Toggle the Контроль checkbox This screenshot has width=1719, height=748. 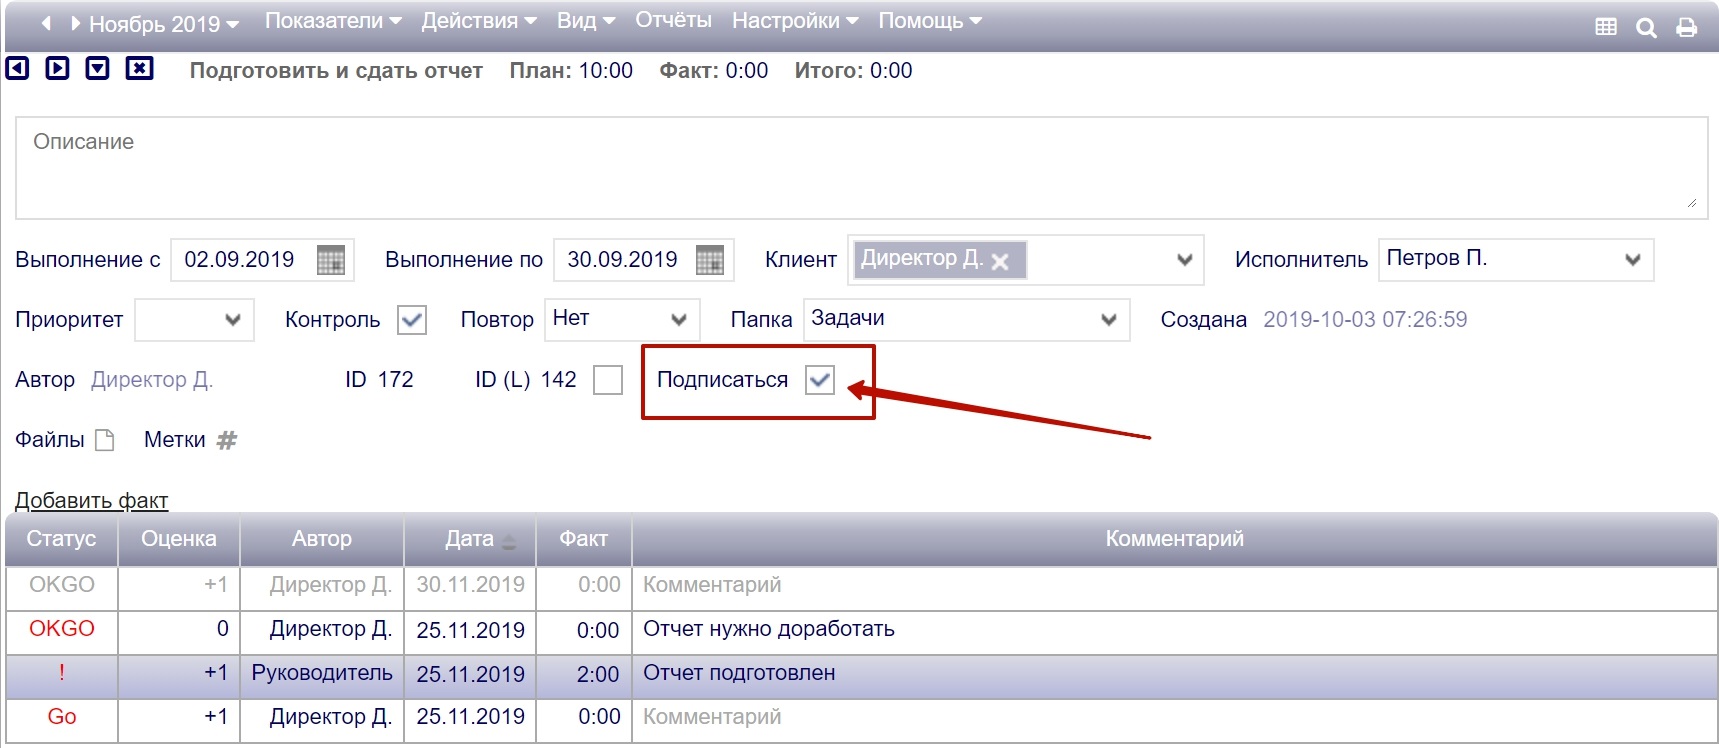click(411, 320)
